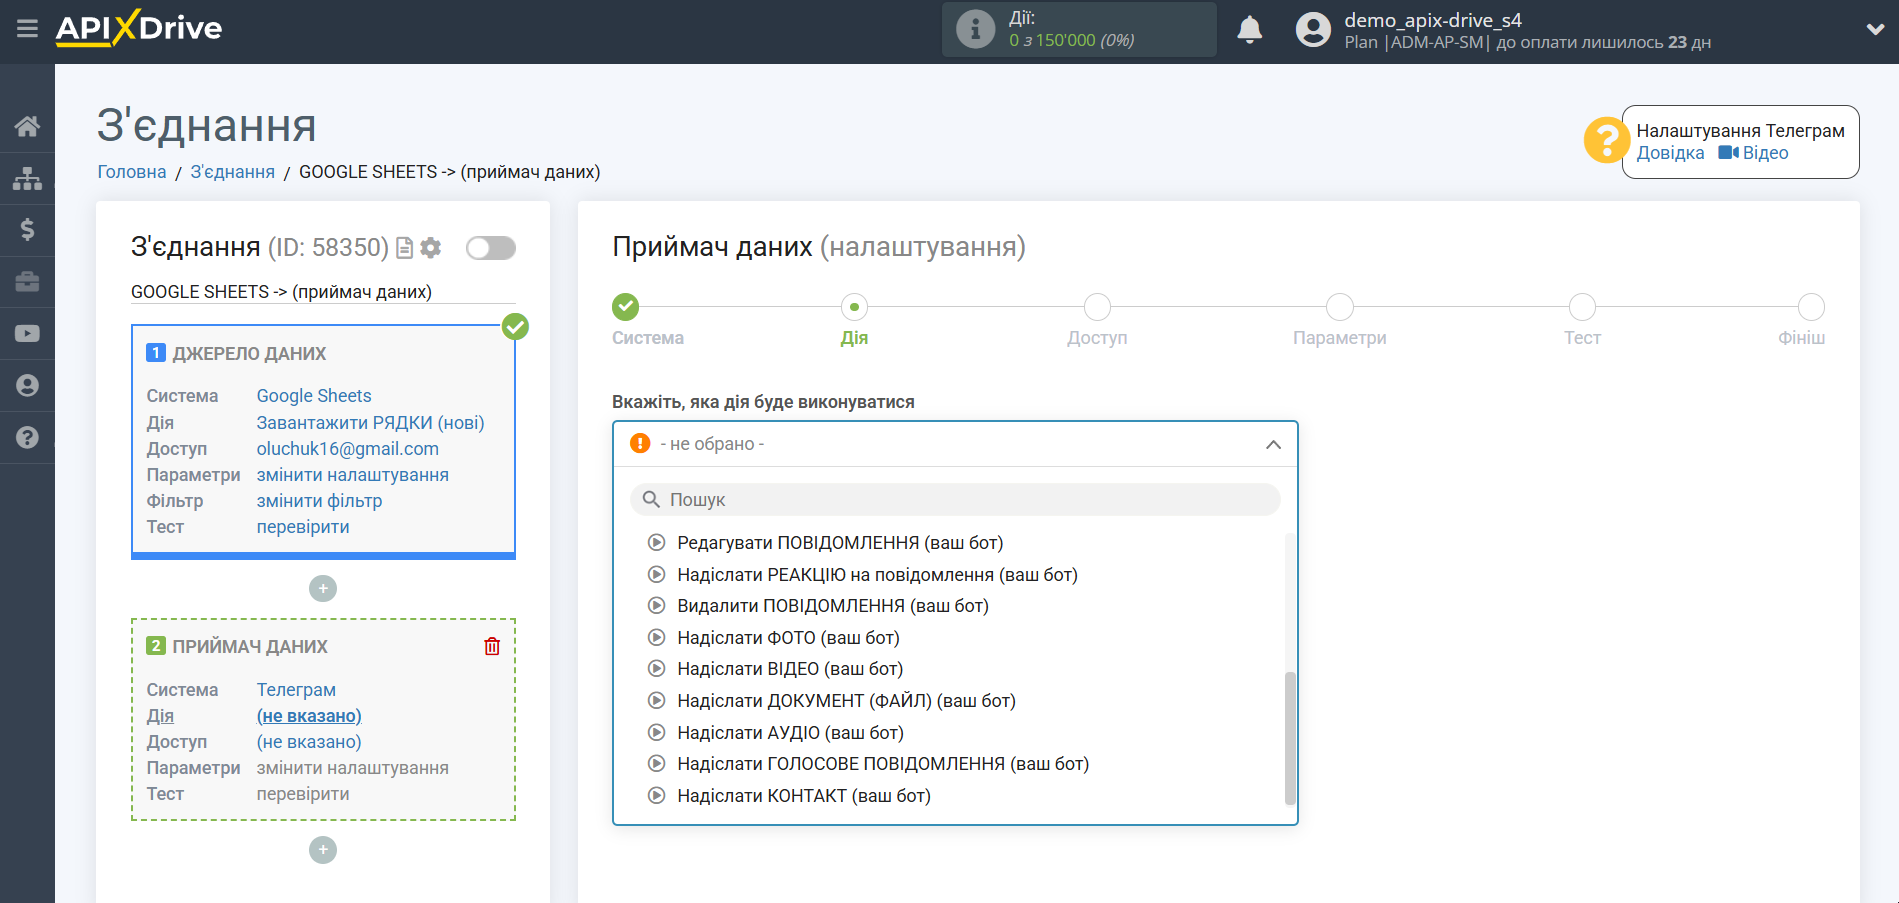Image resolution: width=1899 pixels, height=903 pixels.
Task: Open the YouTube video icon in the sidebar
Action: click(x=27, y=334)
